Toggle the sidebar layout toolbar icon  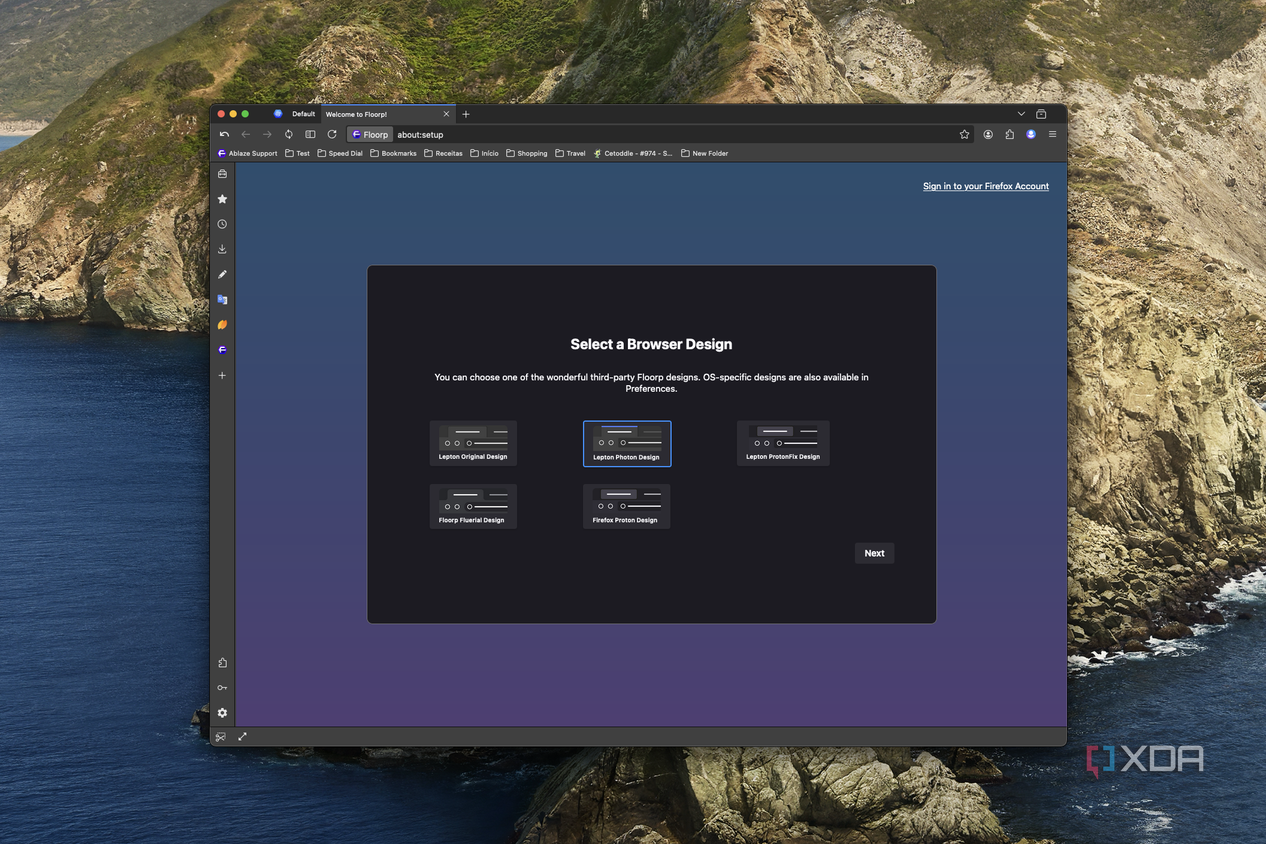(310, 134)
